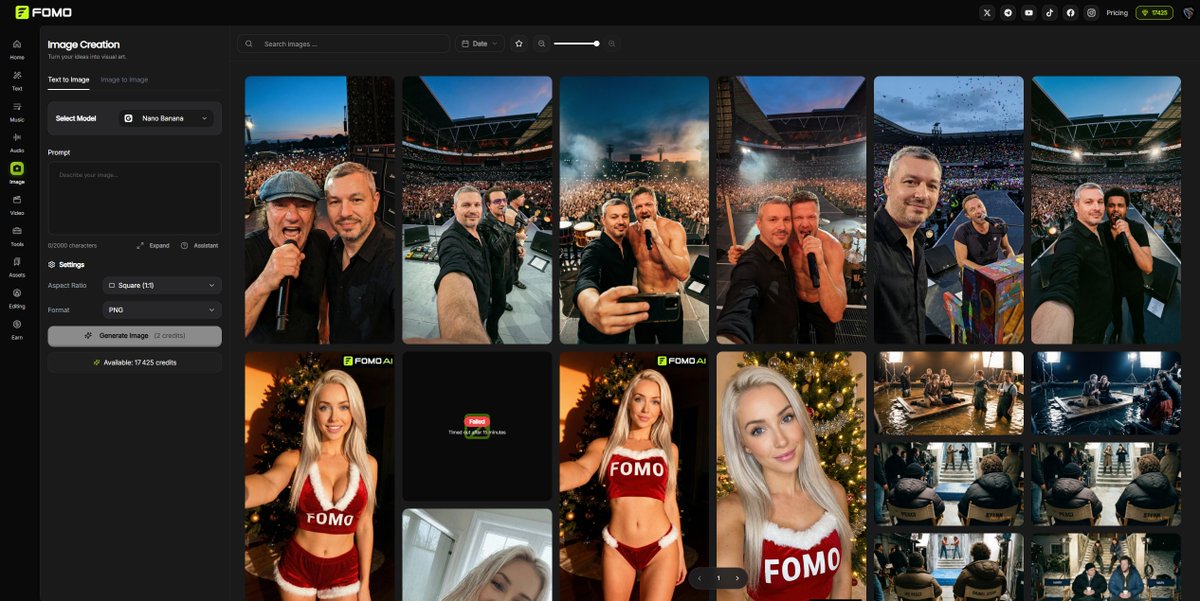Open the Tools section in sidebar
The height and width of the screenshot is (601, 1200).
click(x=17, y=235)
